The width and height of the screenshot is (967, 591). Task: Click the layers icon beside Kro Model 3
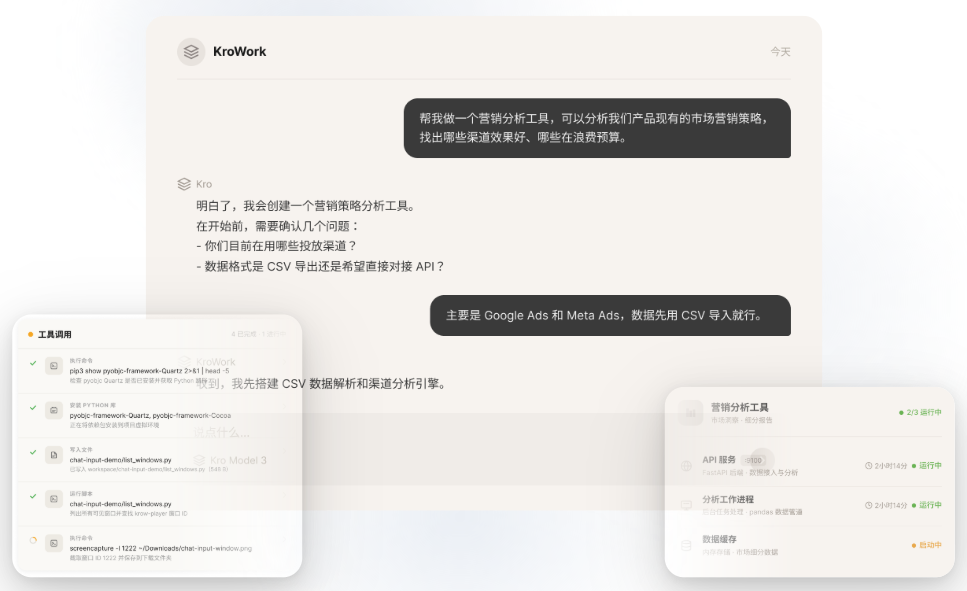(199, 460)
